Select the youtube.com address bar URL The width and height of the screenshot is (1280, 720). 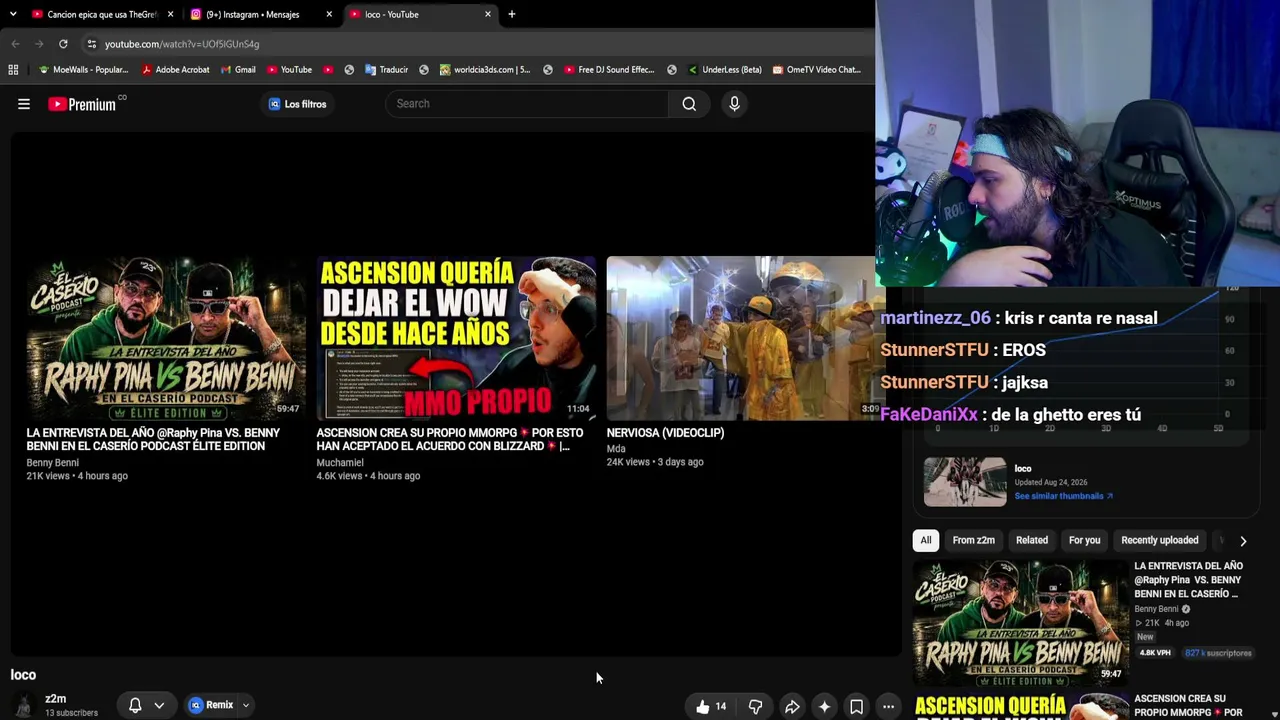coord(182,44)
